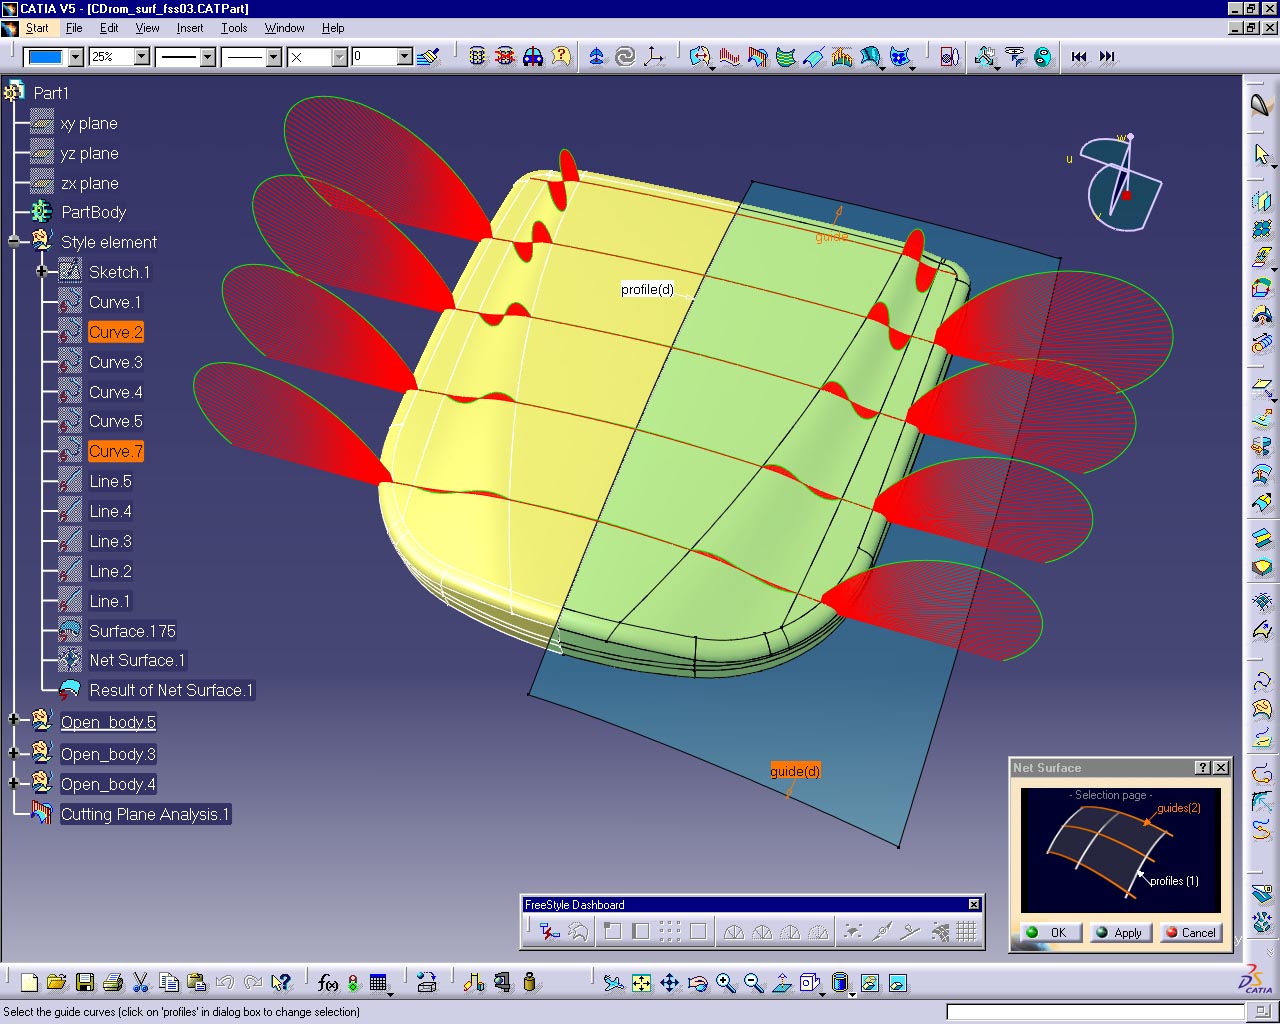Click the axis system icon in top toolbar
Image resolution: width=1280 pixels, height=1024 pixels.
653,57
